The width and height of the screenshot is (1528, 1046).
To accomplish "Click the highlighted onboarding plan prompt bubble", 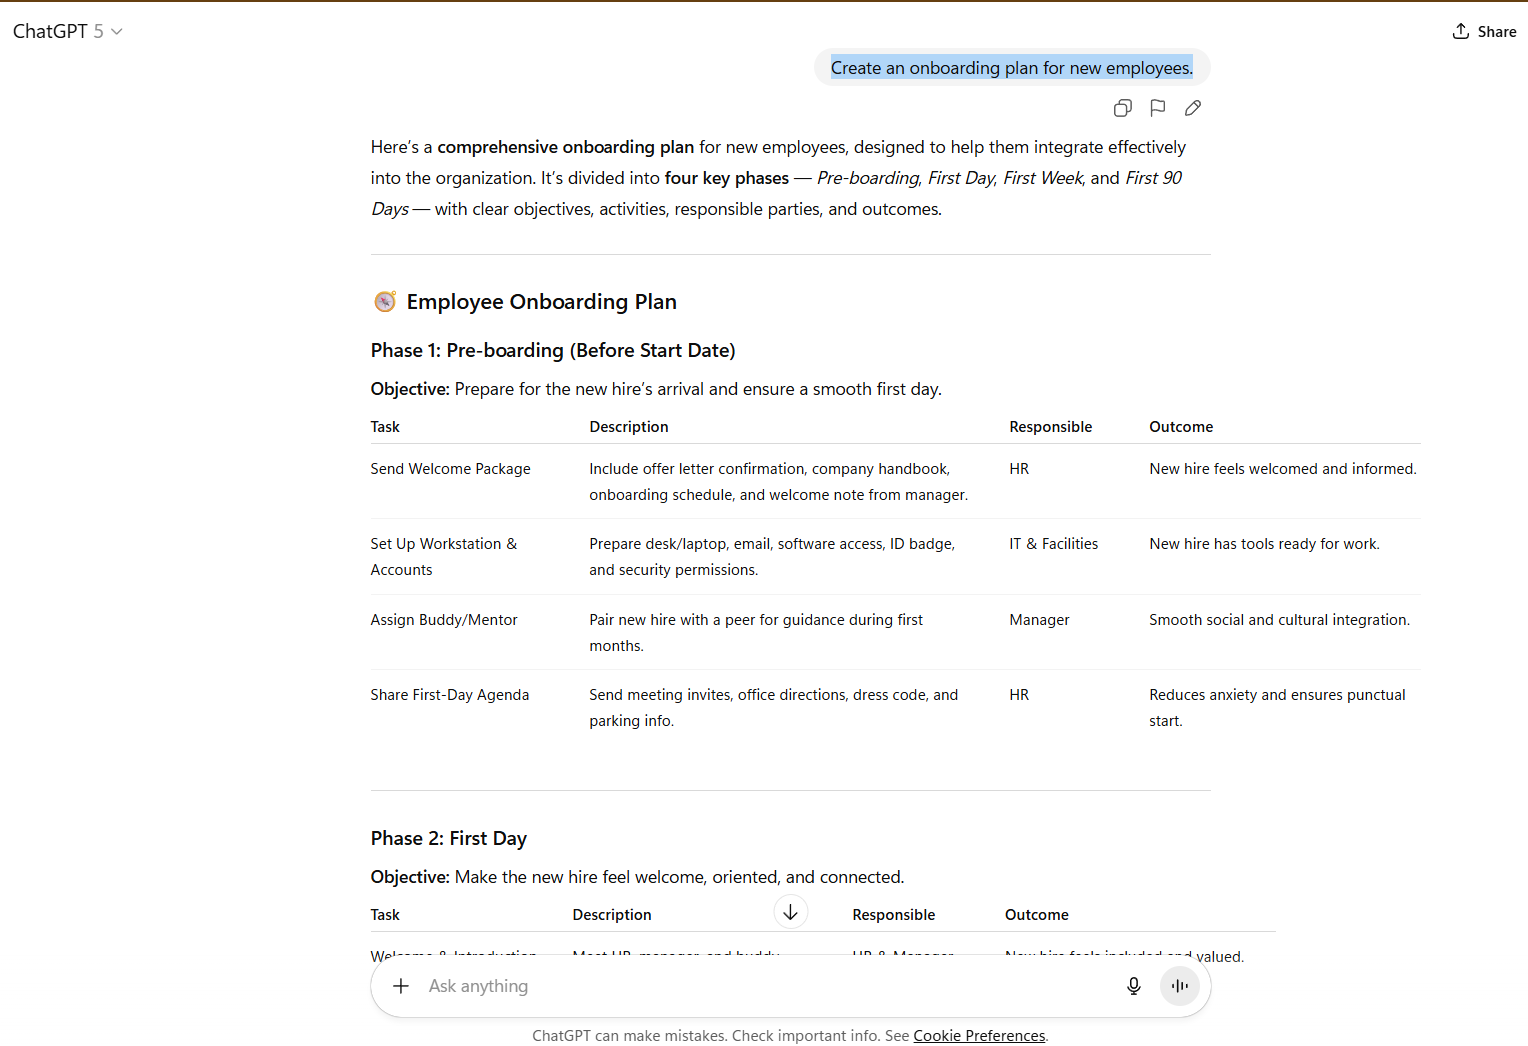I will click(x=1011, y=68).
